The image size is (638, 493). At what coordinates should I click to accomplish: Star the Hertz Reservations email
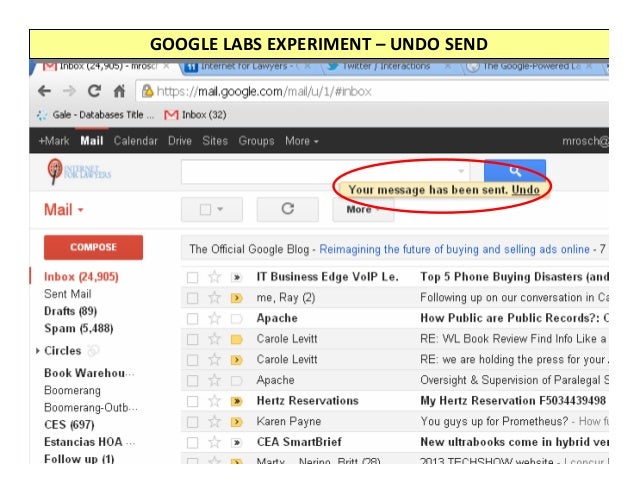point(214,401)
